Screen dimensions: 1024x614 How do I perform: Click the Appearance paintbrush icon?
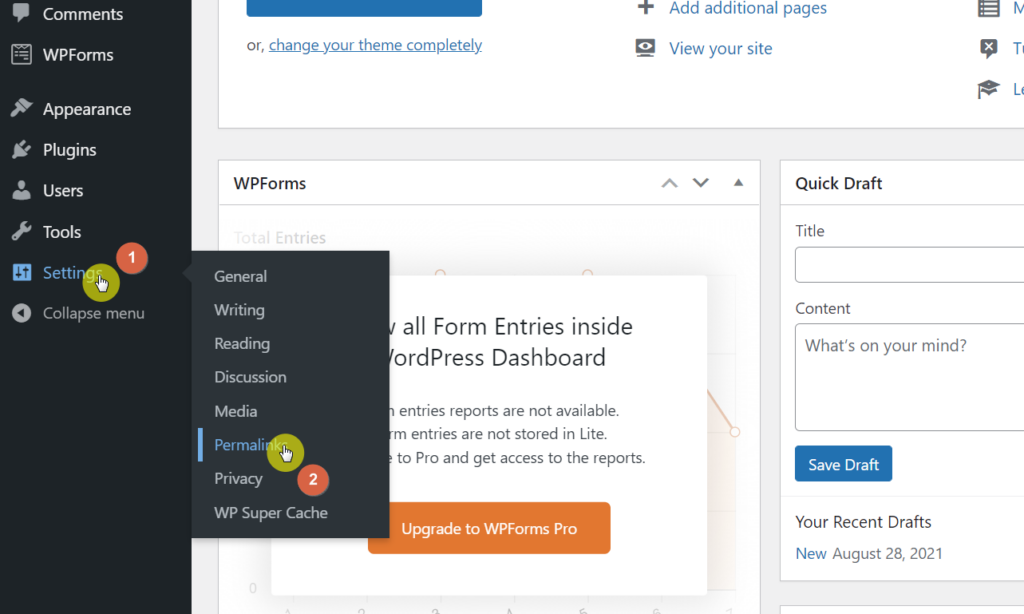click(x=21, y=108)
